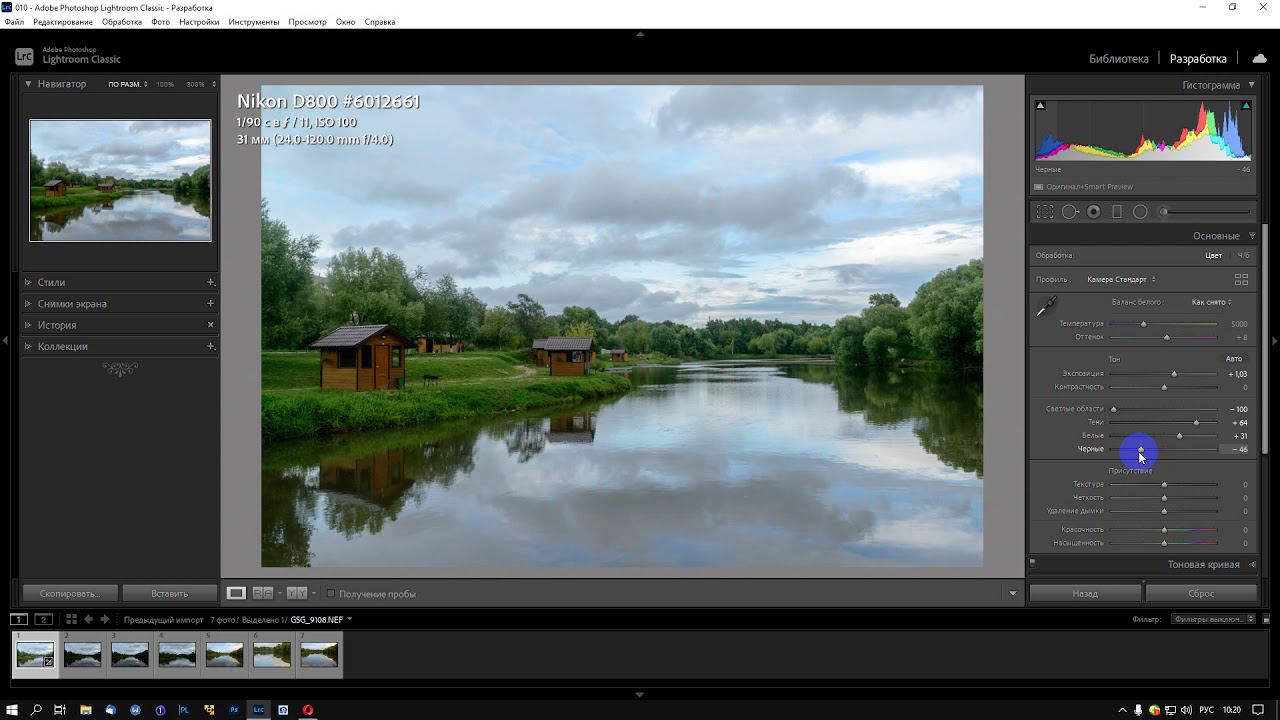Set navigator zoom to ПО РАЗМ.
The image size is (1280, 720).
tap(127, 84)
